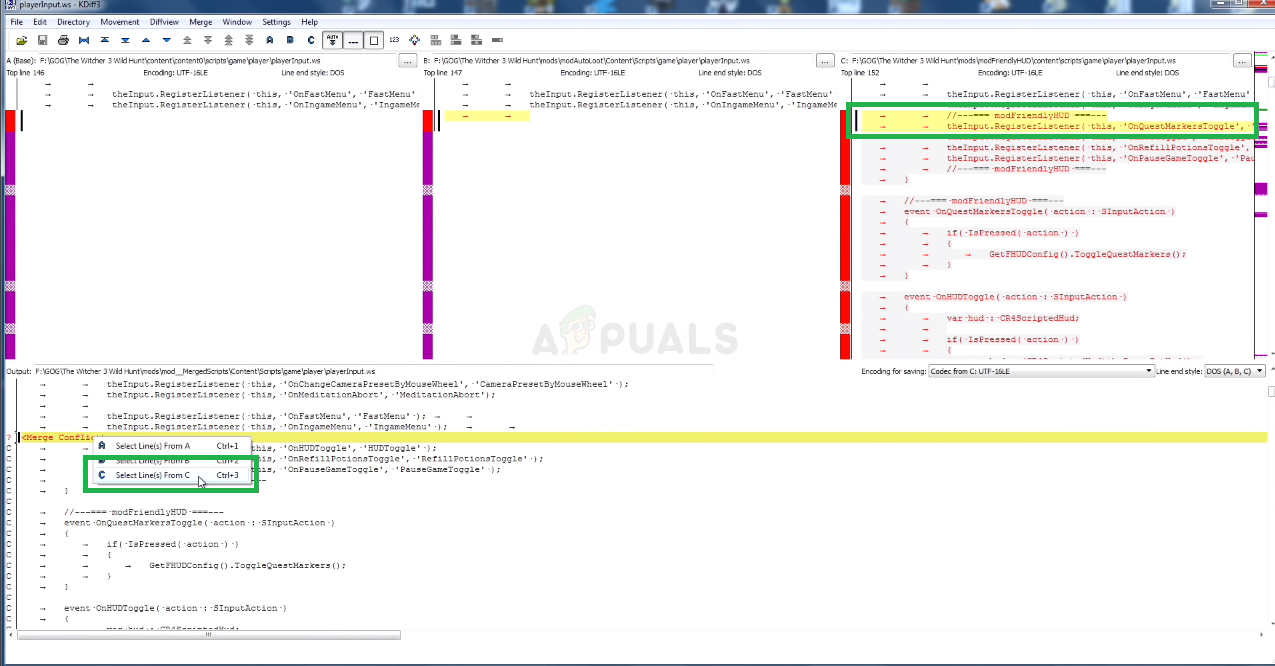Open the Diffview menu

[x=164, y=21]
